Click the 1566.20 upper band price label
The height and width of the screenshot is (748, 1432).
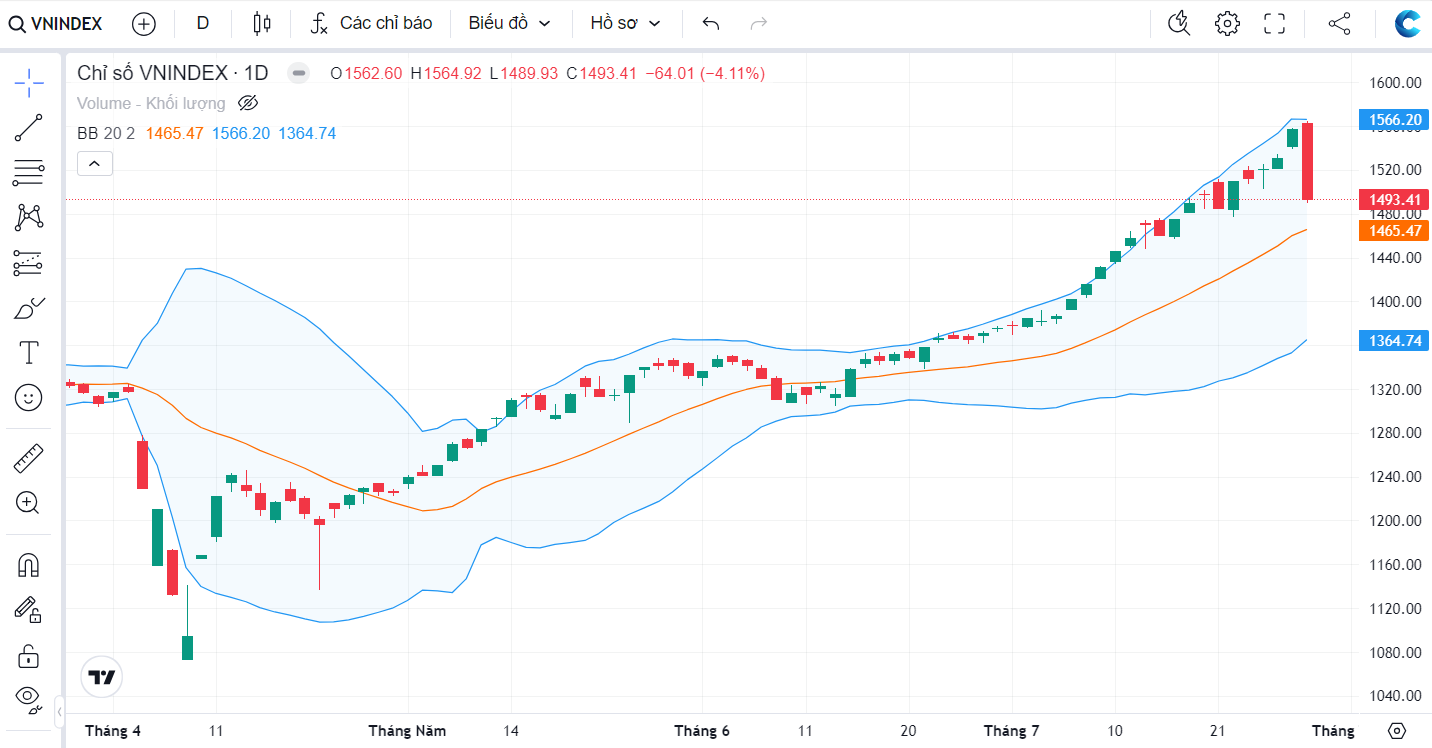click(1394, 120)
